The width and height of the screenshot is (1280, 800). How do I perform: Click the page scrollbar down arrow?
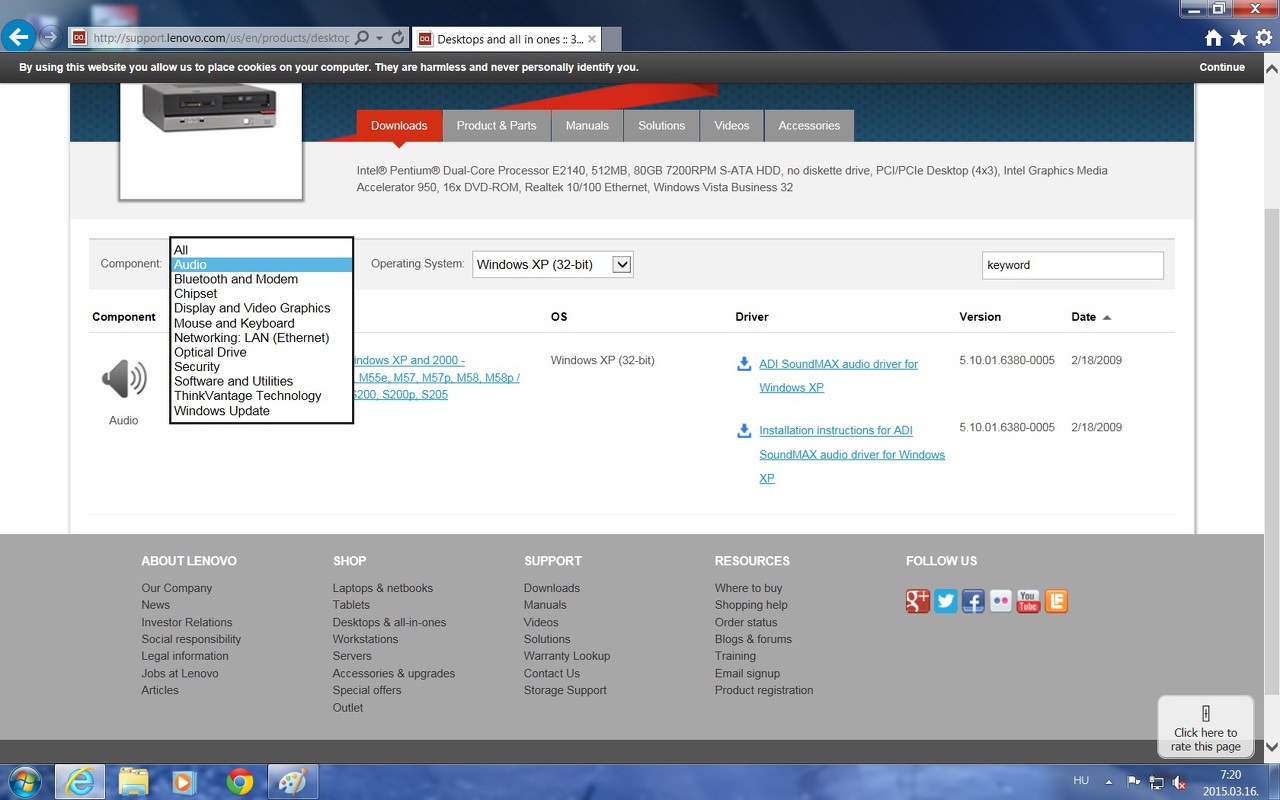point(1272,747)
